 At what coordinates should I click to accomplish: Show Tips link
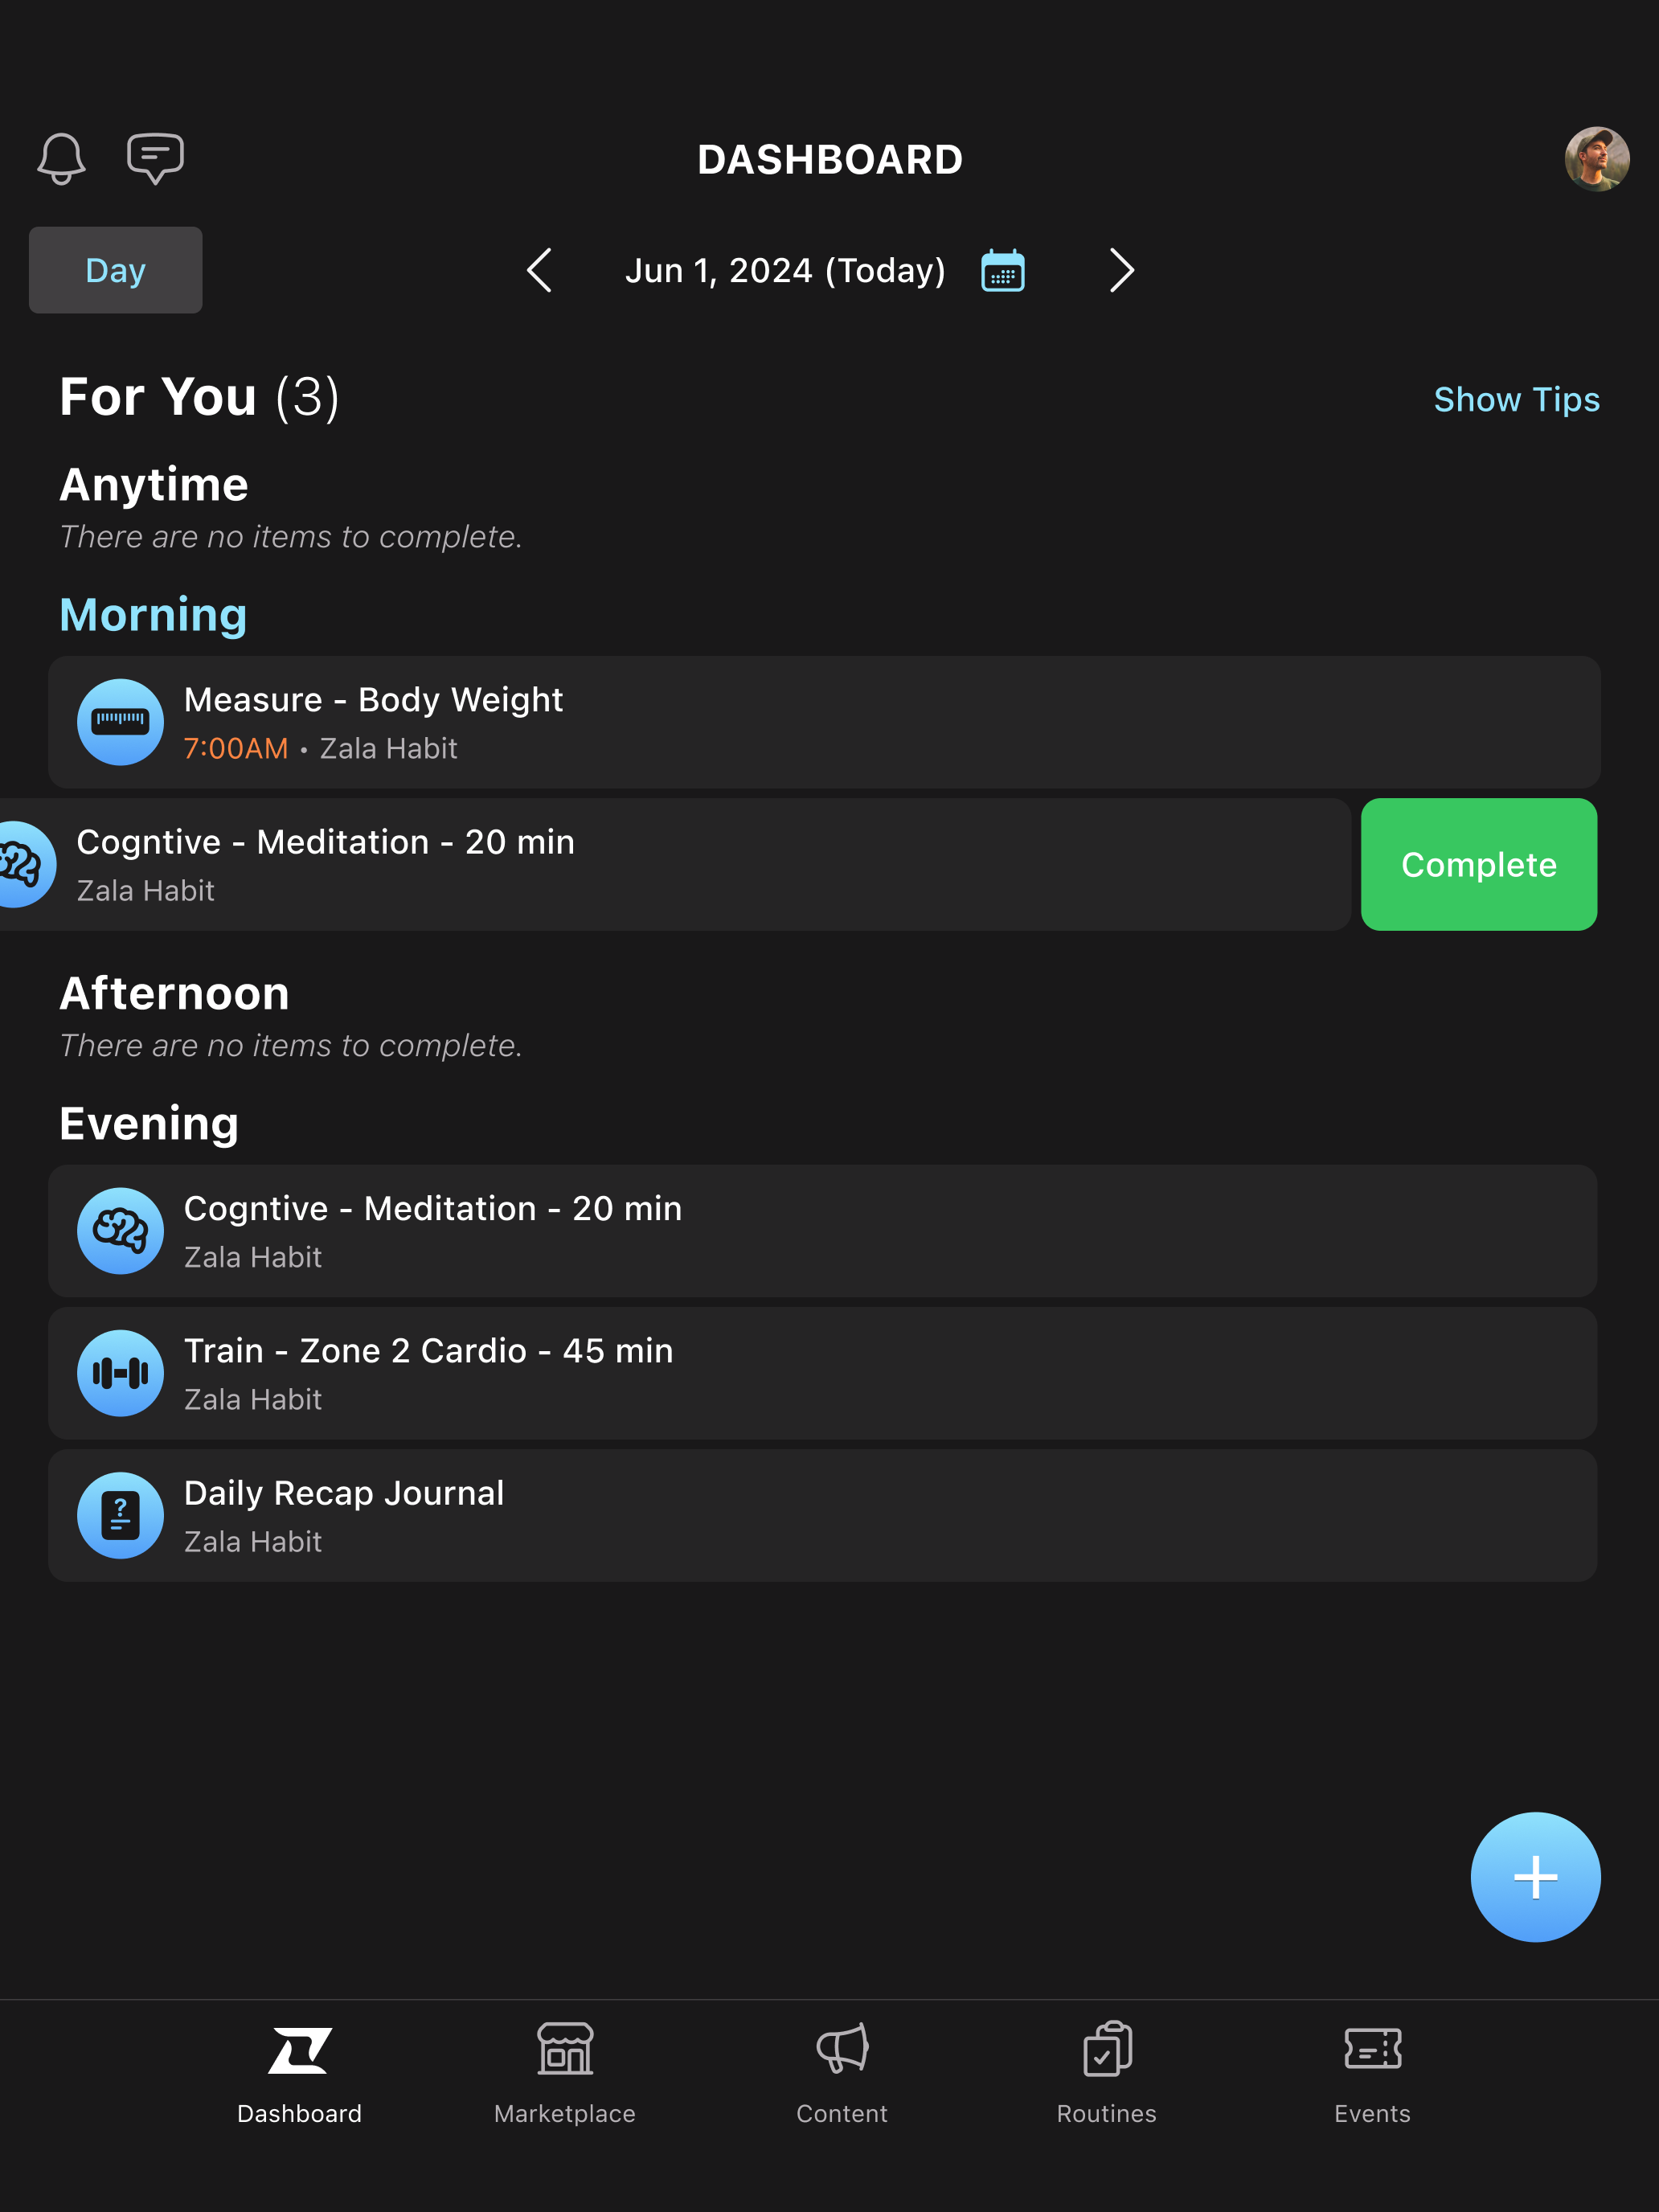(x=1516, y=399)
